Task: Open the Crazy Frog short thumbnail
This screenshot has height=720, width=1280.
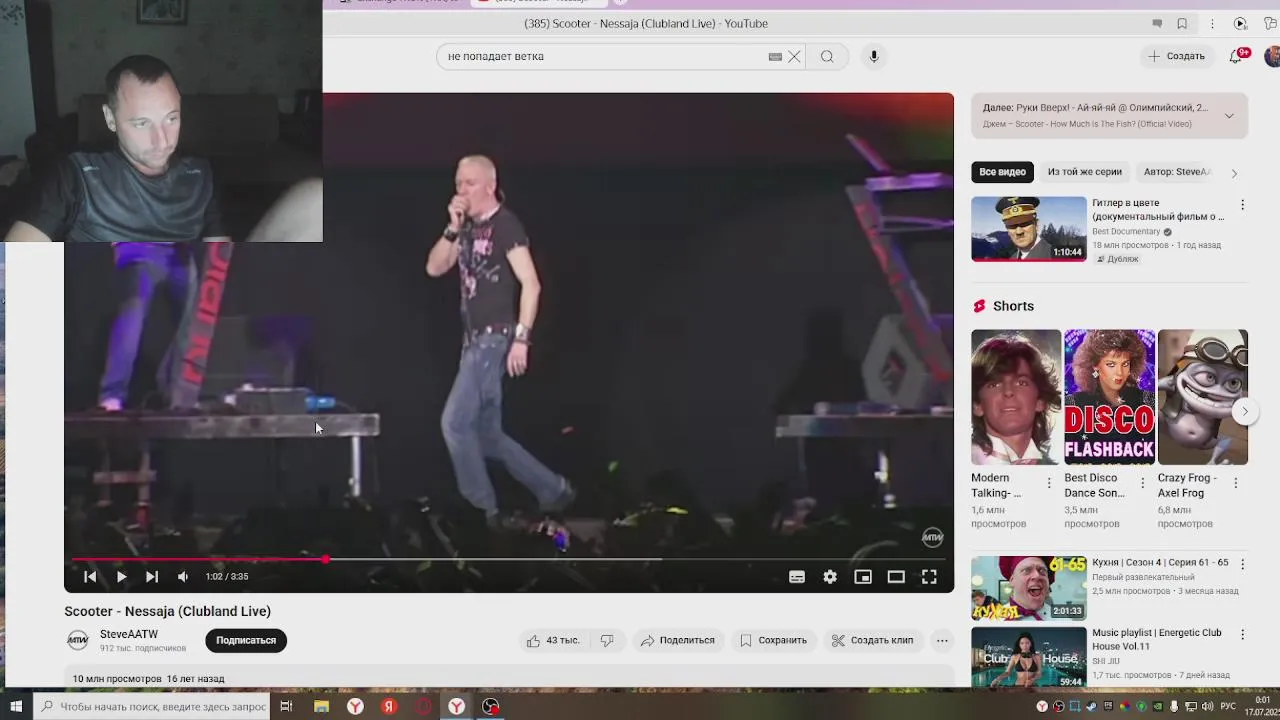Action: (1203, 397)
